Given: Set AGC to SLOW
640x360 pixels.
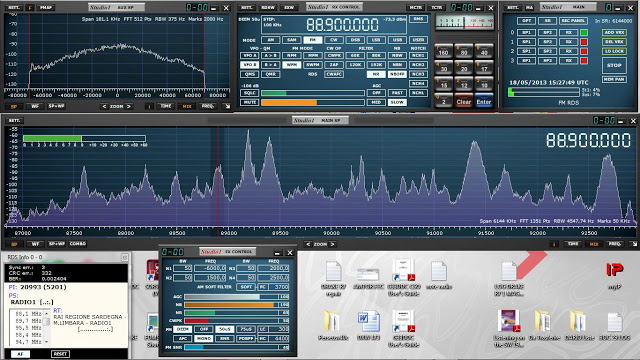Looking at the screenshot, I should pyautogui.click(x=397, y=102).
